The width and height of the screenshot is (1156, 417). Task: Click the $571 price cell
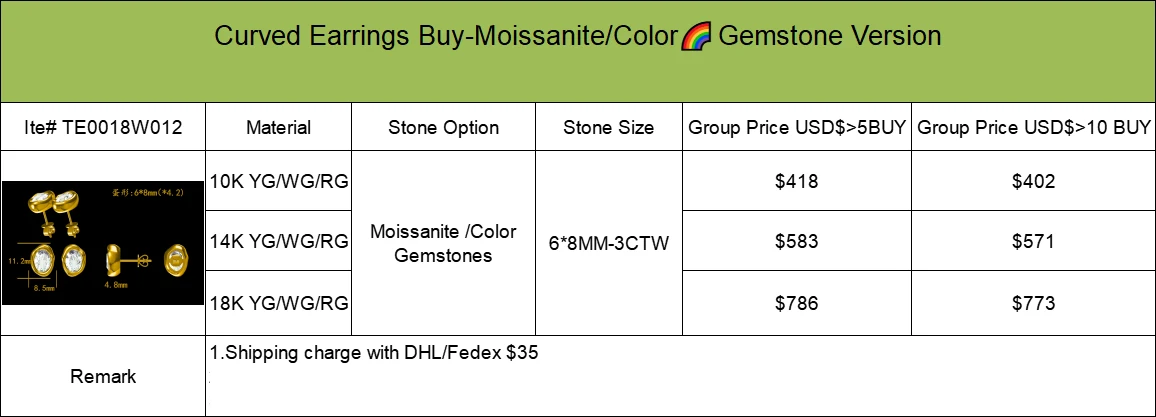click(1034, 241)
